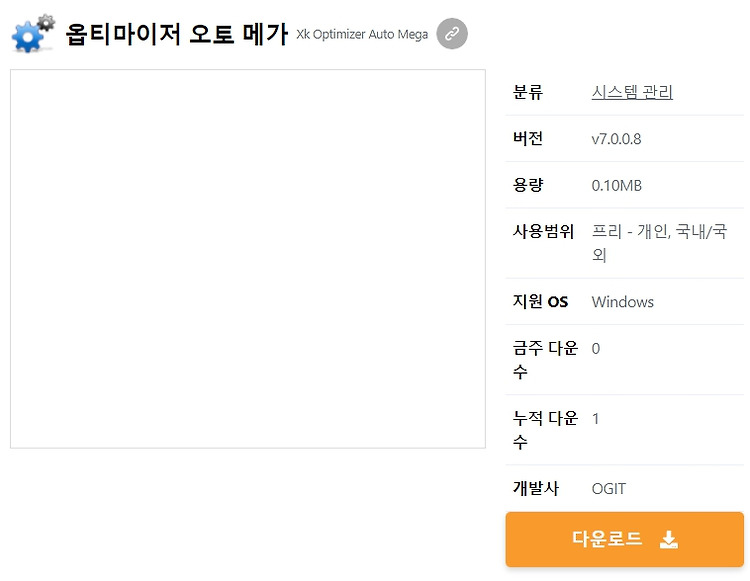Click the 버전 label
This screenshot has height=581, width=750.
(x=528, y=139)
